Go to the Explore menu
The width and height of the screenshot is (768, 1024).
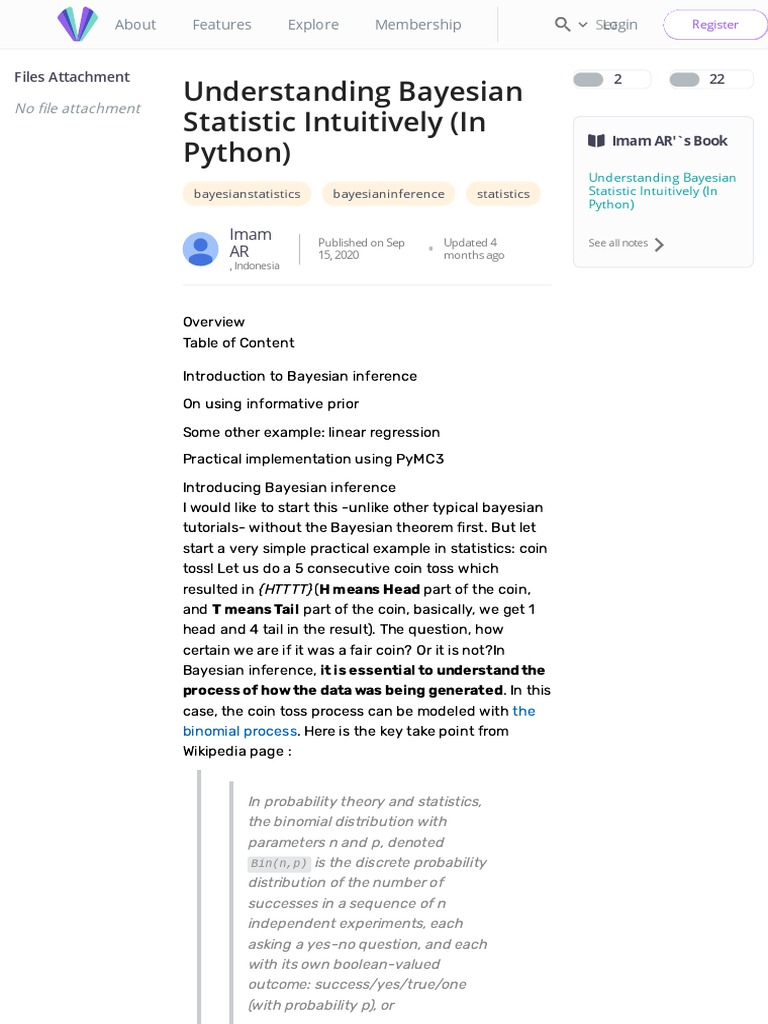(313, 24)
